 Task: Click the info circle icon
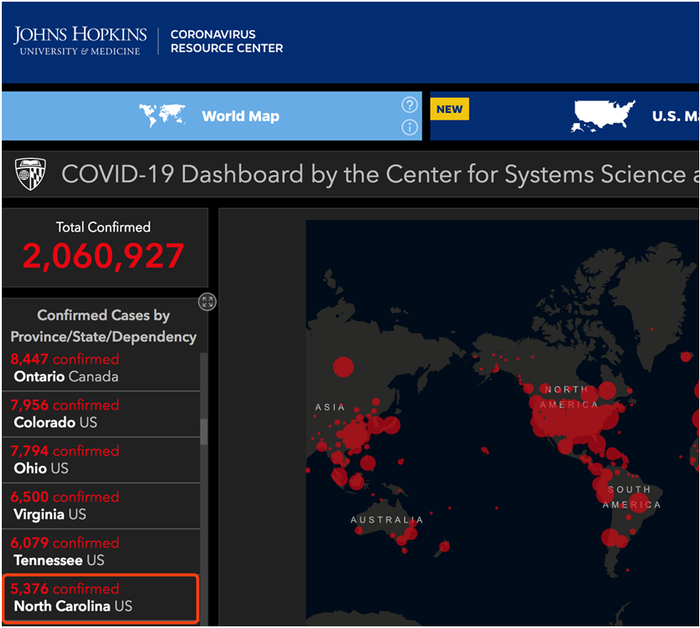(x=409, y=127)
